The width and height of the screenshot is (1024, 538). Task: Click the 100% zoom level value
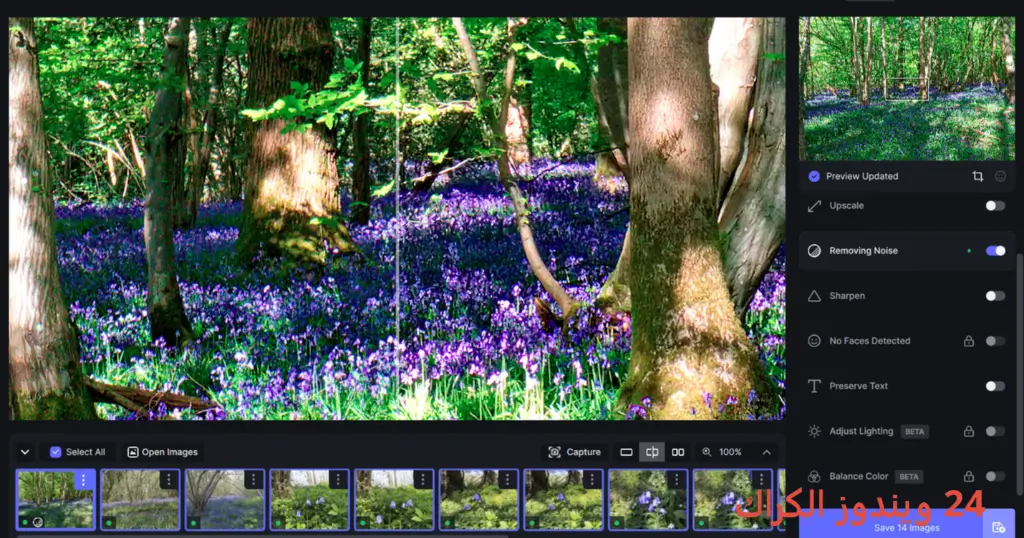pos(730,452)
